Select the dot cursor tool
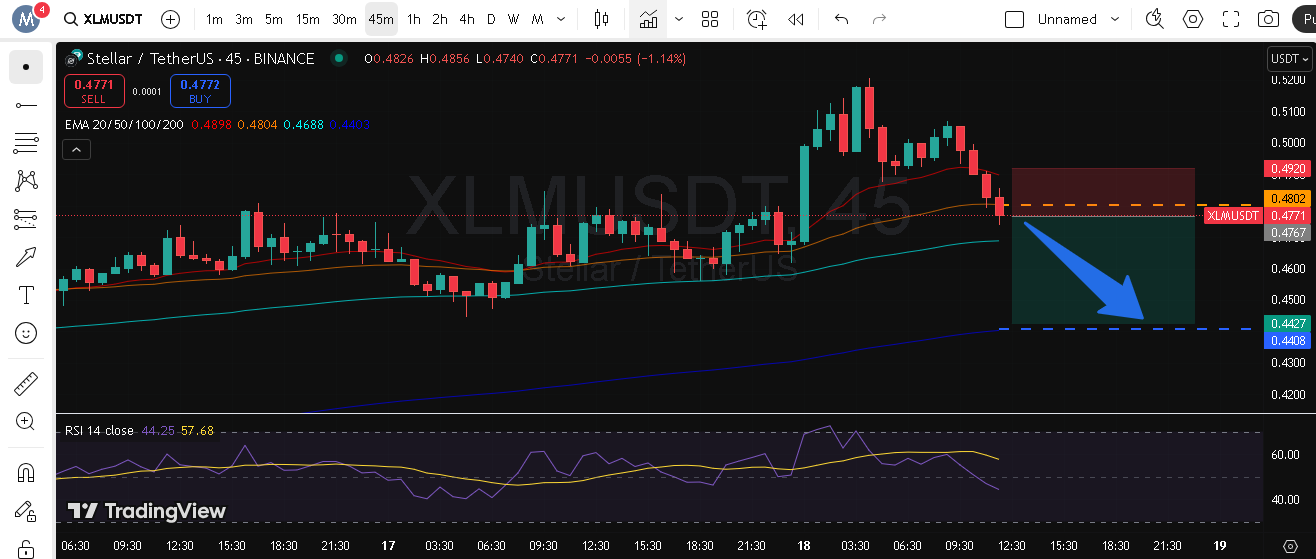The image size is (1316, 559). tap(26, 67)
